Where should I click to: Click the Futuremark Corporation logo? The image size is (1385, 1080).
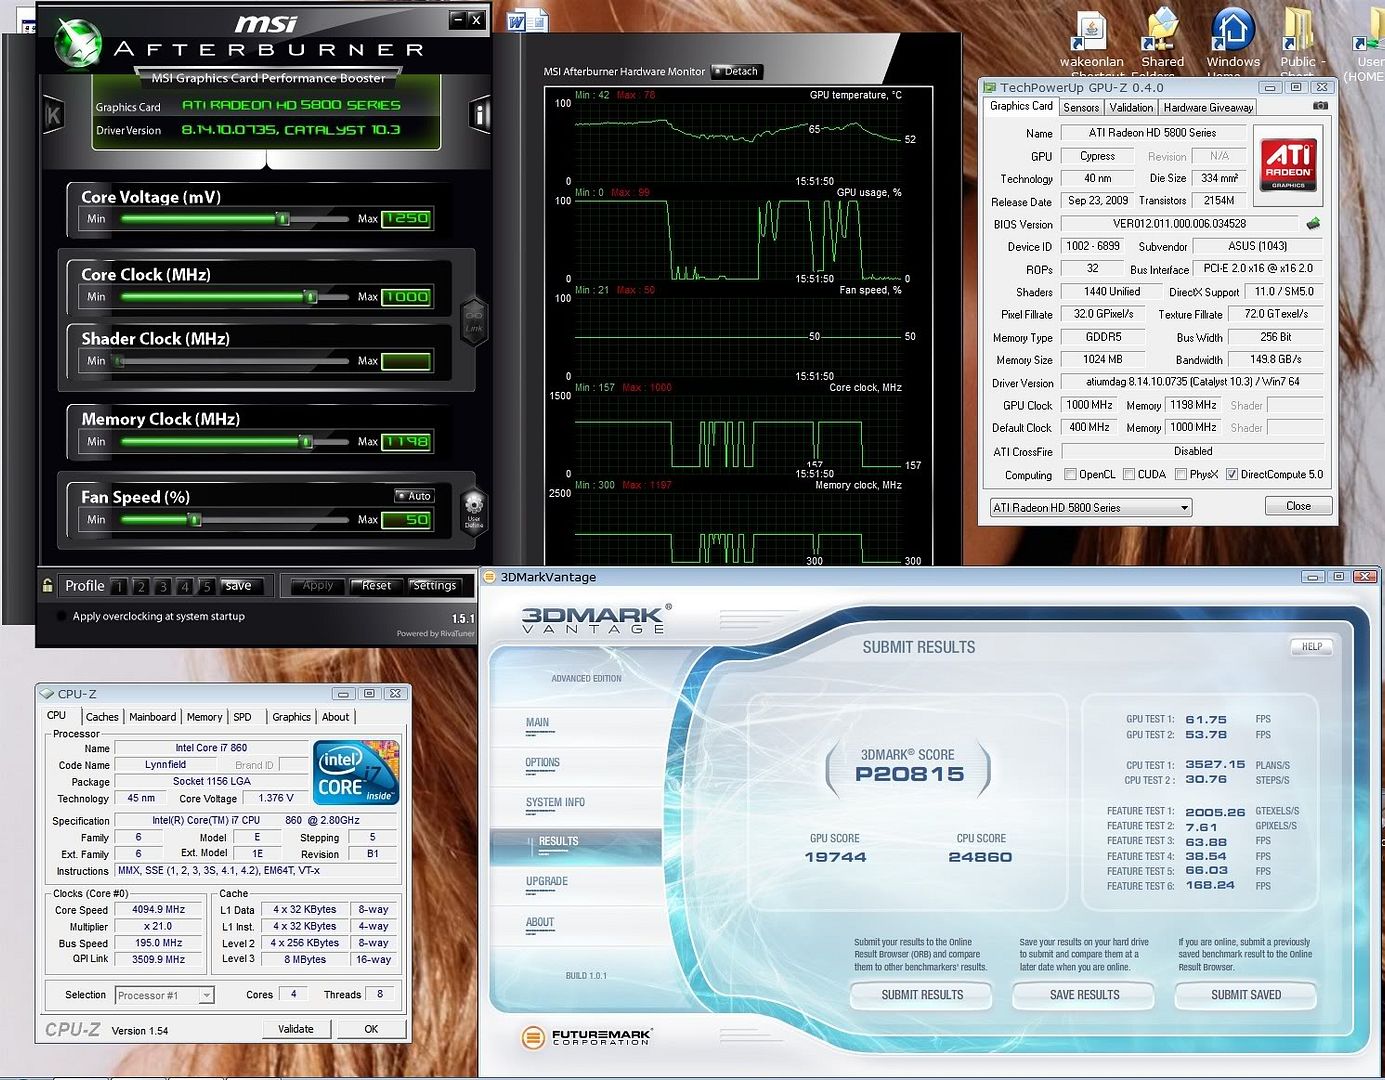587,1037
